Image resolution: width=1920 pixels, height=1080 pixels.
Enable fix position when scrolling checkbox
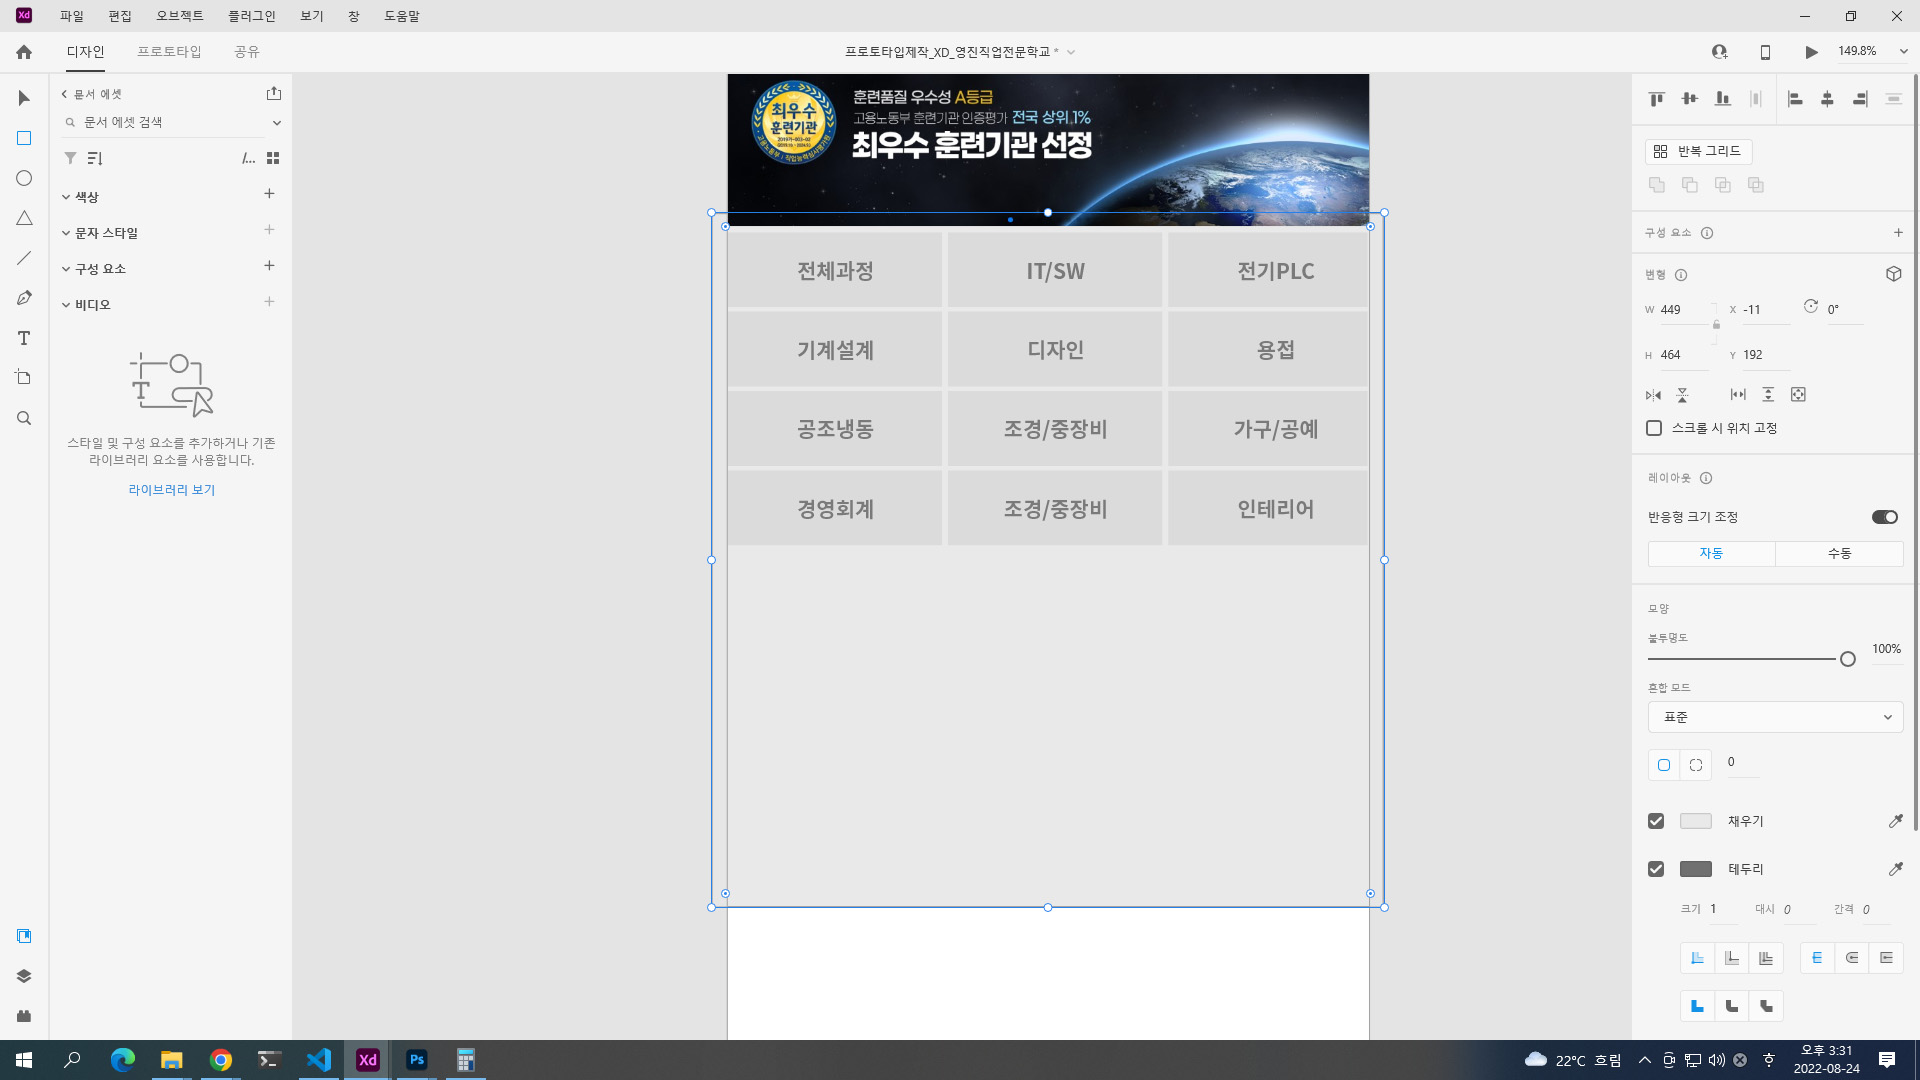[x=1654, y=428]
